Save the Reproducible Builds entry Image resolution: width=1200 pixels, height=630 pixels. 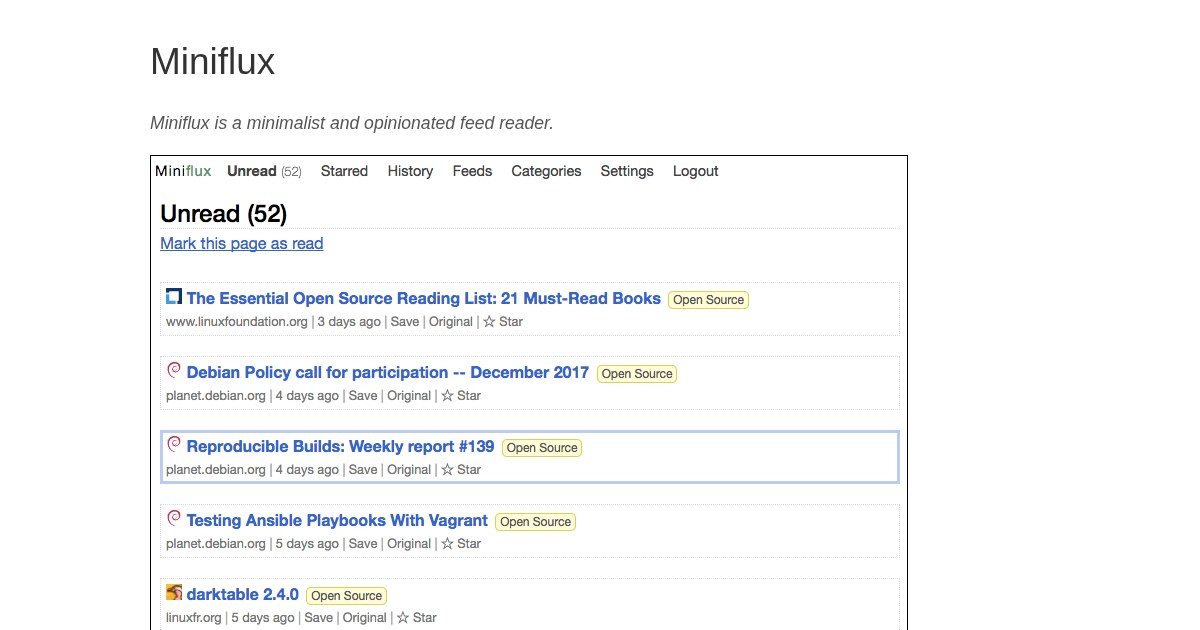tap(363, 470)
